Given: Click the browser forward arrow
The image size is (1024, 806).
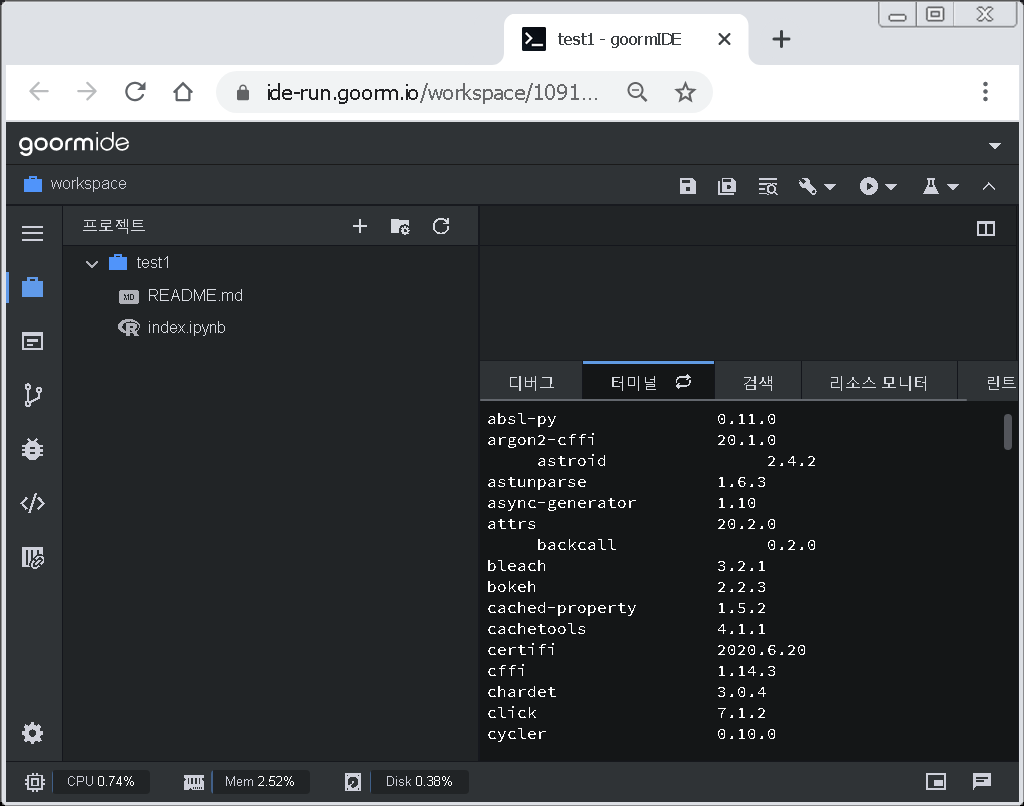Looking at the screenshot, I should pos(87,91).
